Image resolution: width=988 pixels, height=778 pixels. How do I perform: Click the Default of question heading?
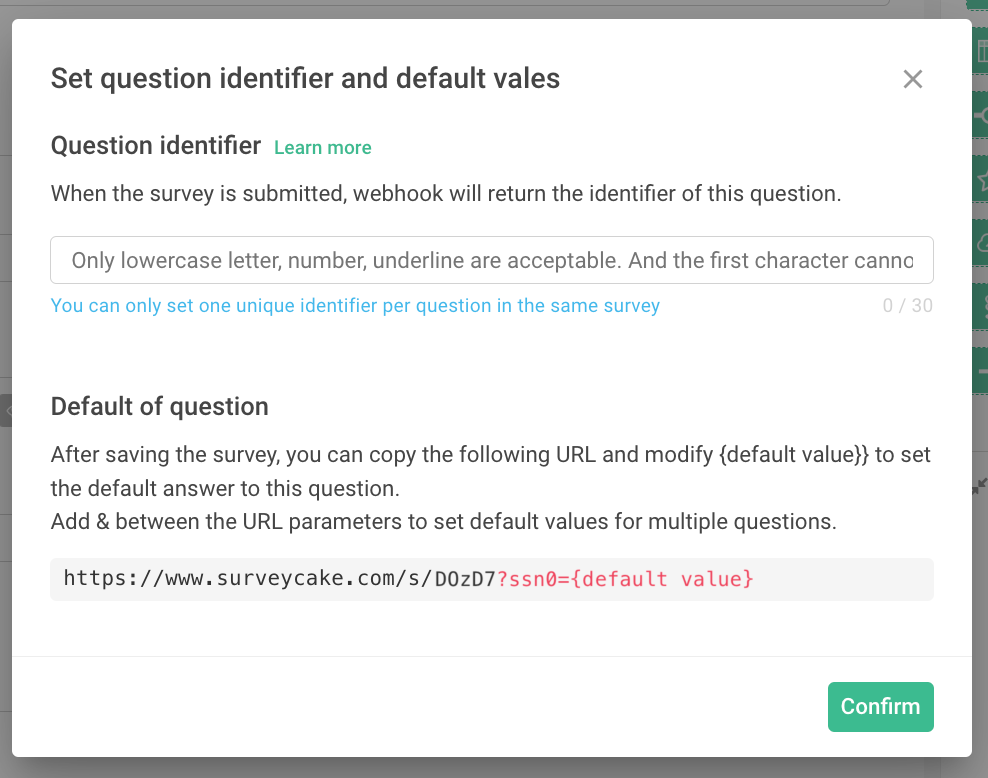(x=159, y=406)
